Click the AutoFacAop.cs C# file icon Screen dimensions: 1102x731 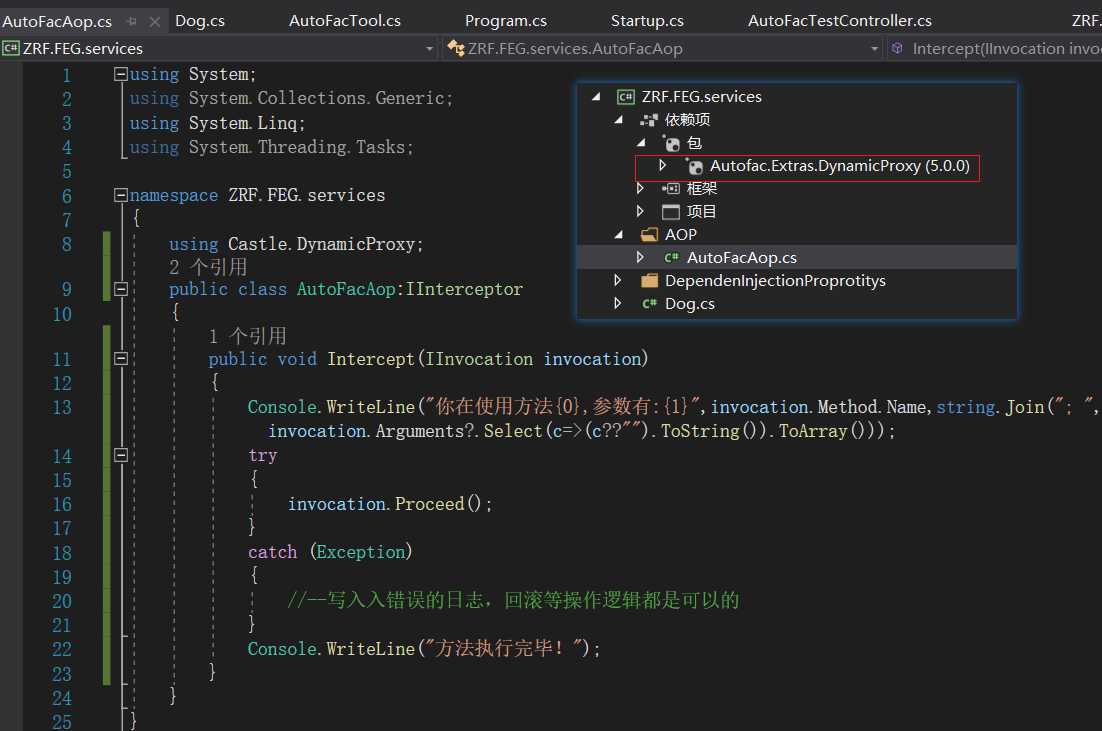671,258
